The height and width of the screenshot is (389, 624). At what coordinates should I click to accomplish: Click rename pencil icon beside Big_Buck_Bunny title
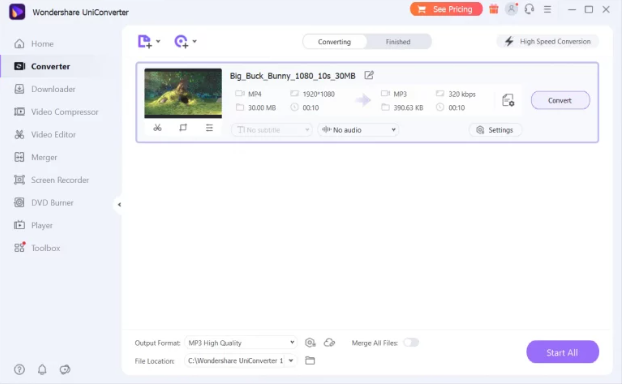pyautogui.click(x=369, y=75)
